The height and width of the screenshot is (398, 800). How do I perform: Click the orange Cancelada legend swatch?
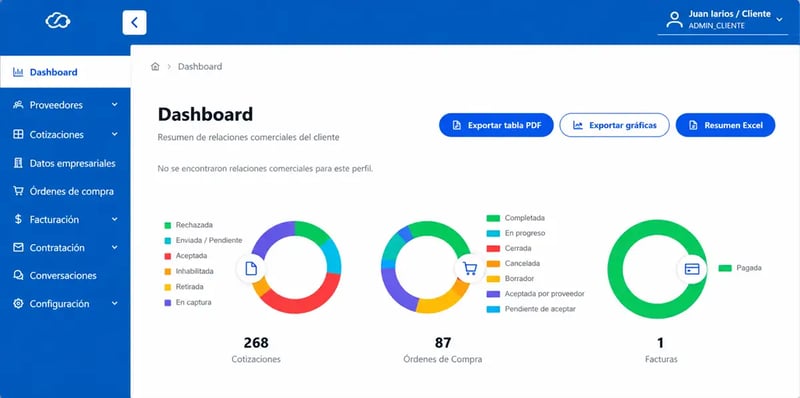pyautogui.click(x=493, y=264)
